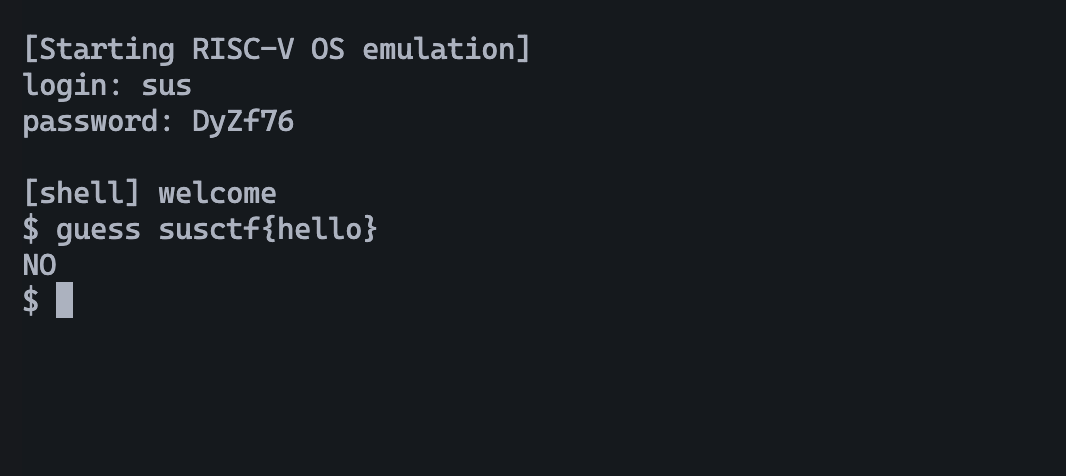Click the word "hello" inside the braces
This screenshot has height=476, width=1066.
point(319,229)
